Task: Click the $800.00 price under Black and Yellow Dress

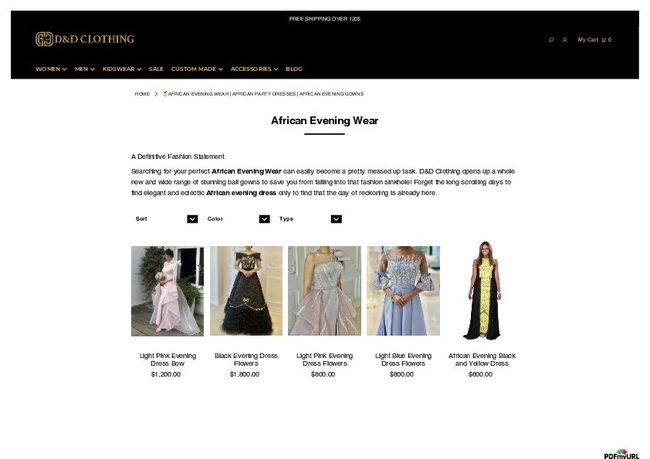Action: click(480, 374)
